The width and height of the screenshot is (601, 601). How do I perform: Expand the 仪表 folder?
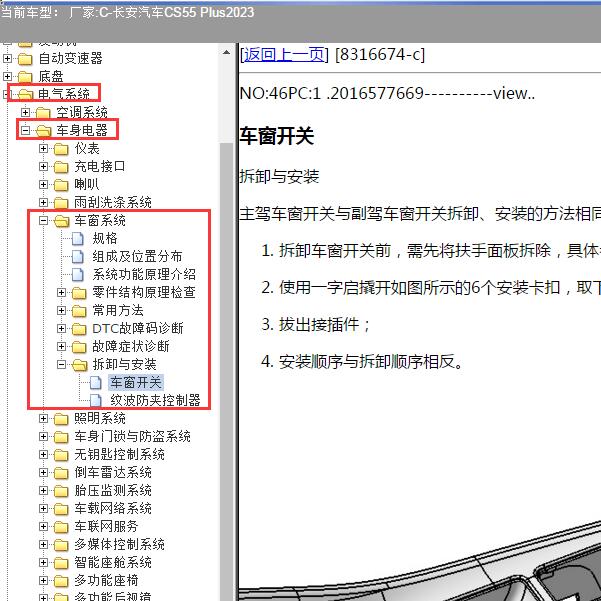pos(43,148)
